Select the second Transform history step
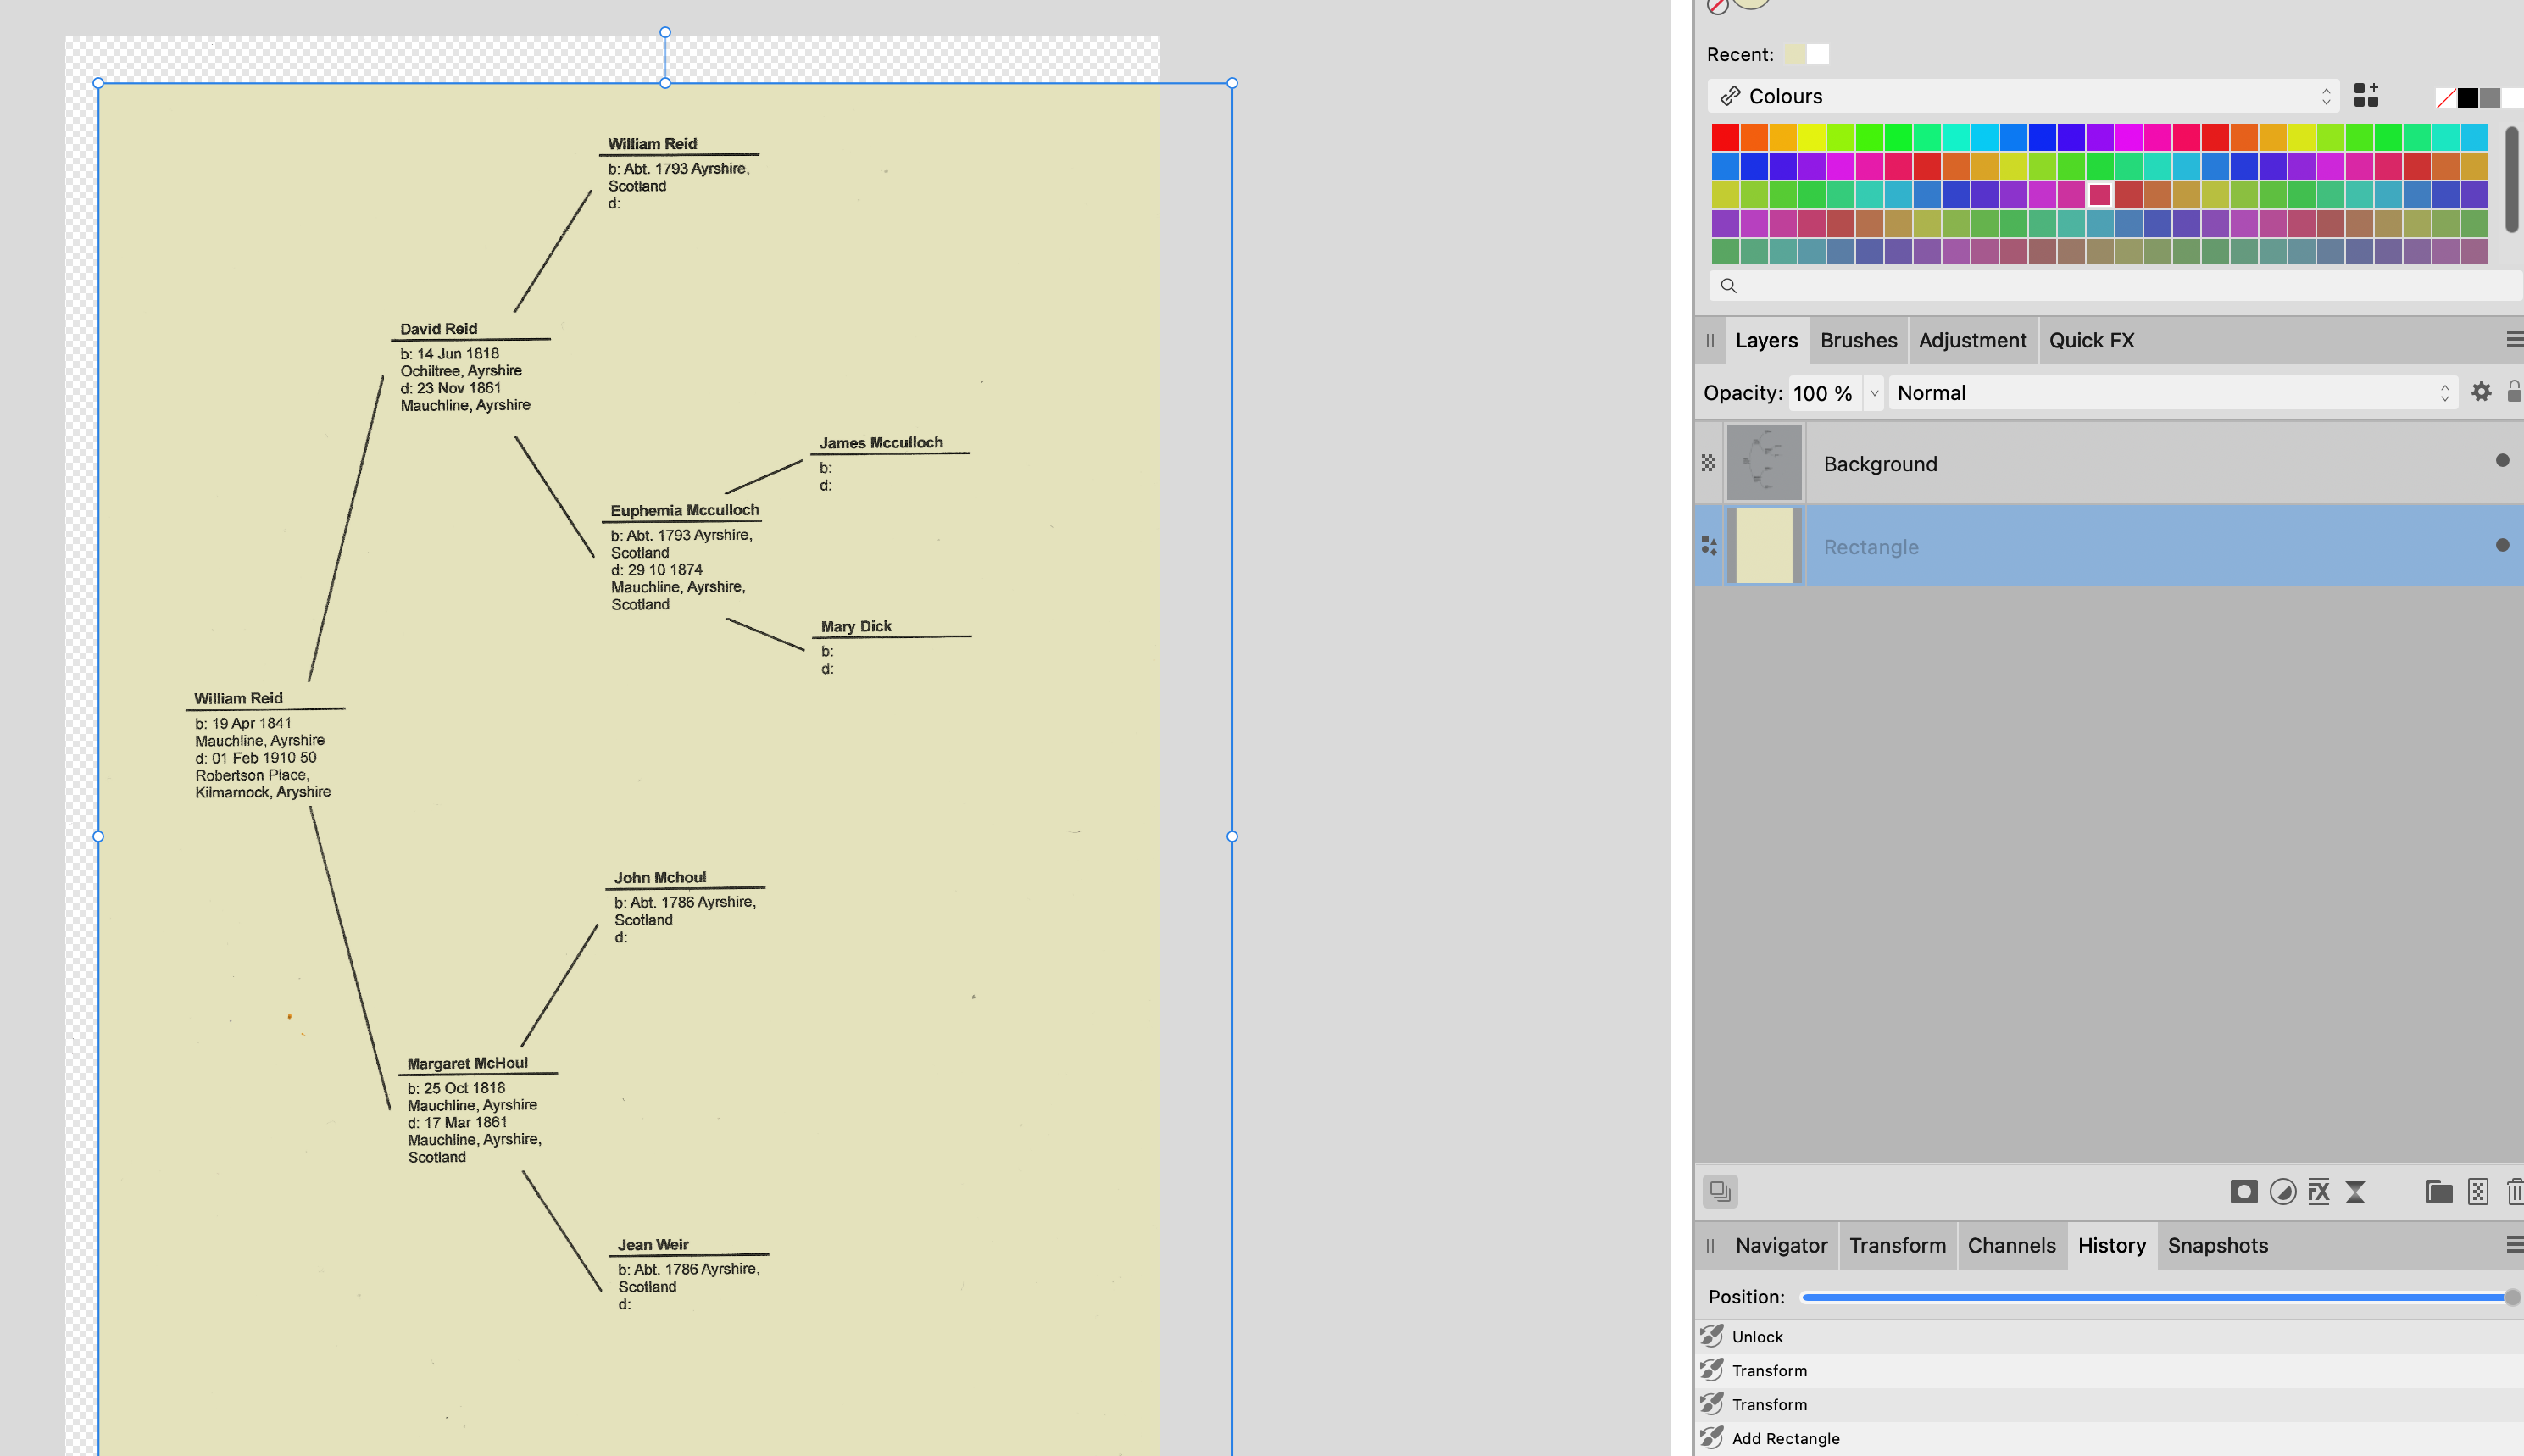The height and width of the screenshot is (1456, 2524). 2109,1405
